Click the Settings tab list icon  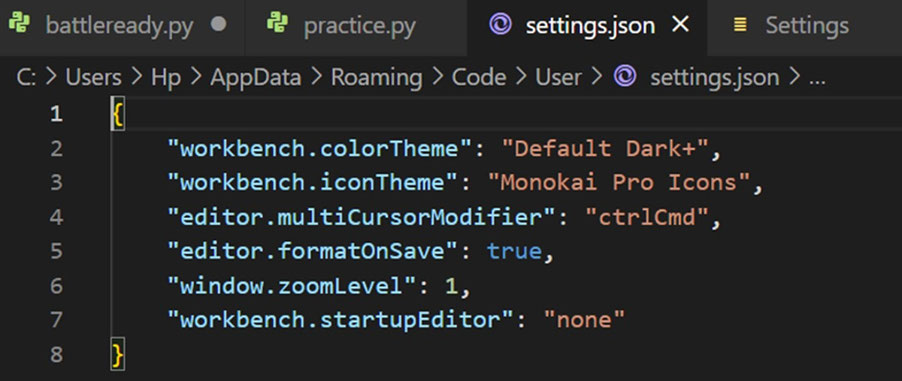pos(740,25)
